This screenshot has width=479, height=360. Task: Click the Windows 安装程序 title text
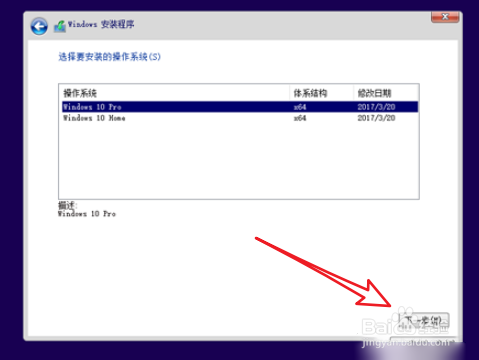(101, 24)
